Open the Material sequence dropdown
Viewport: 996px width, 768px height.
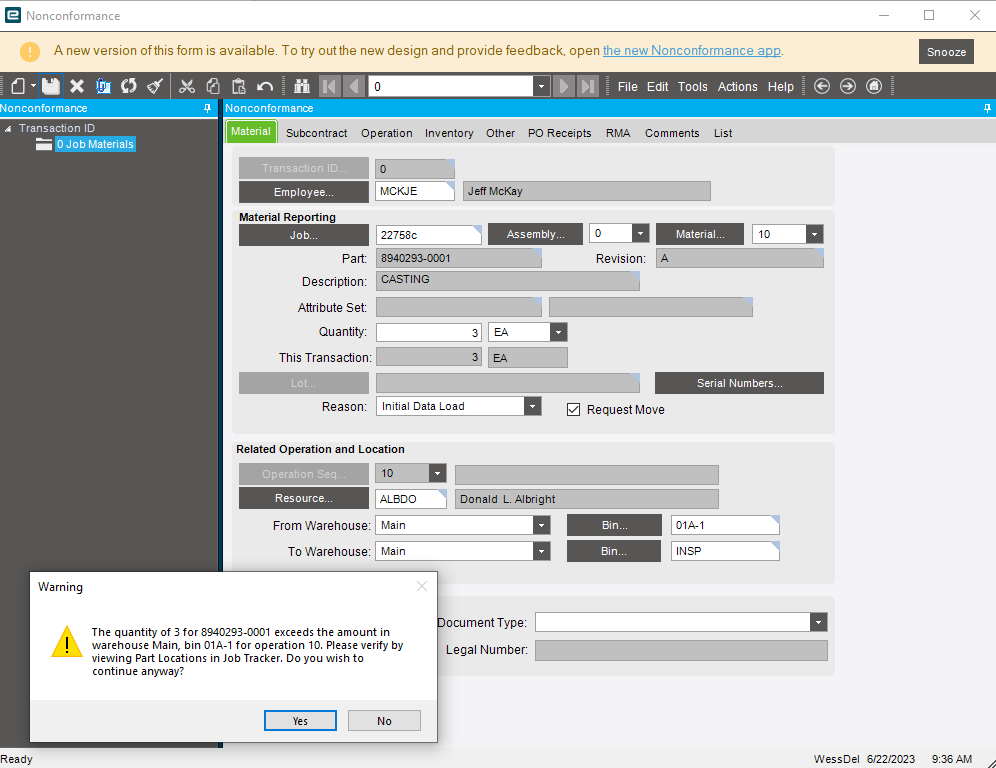click(814, 234)
